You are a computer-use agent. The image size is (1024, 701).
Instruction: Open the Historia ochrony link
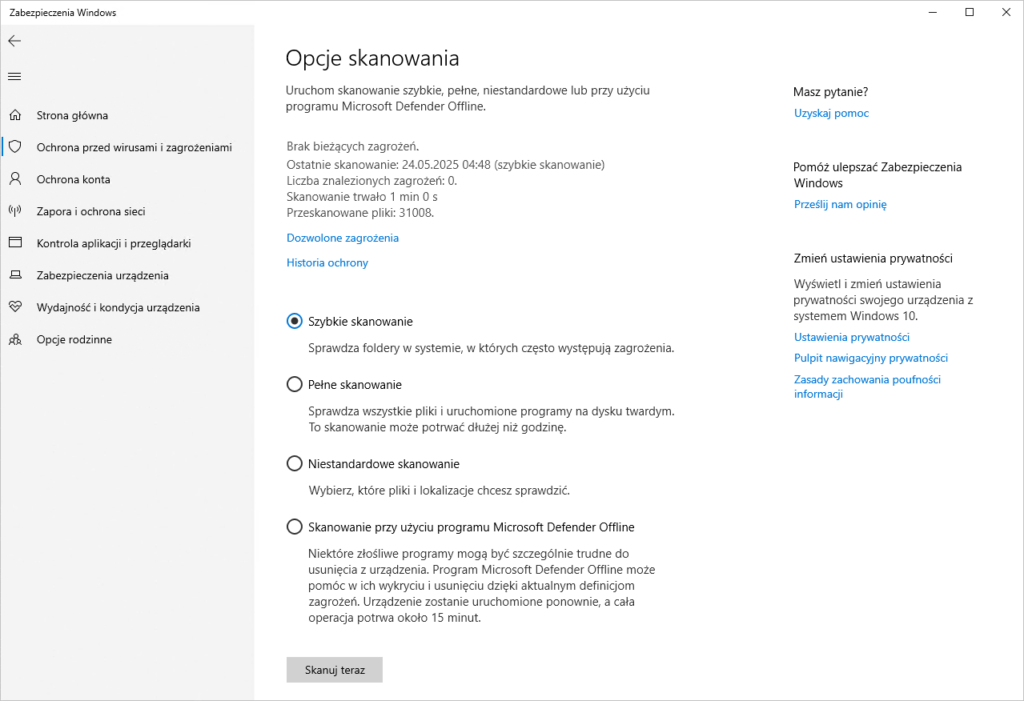click(327, 263)
